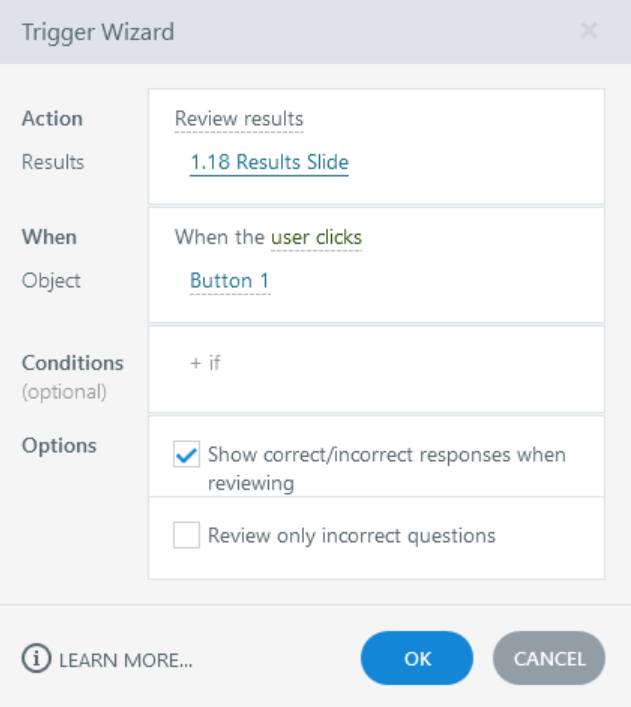Click the Results field label
This screenshot has width=631, height=707.
pos(51,162)
